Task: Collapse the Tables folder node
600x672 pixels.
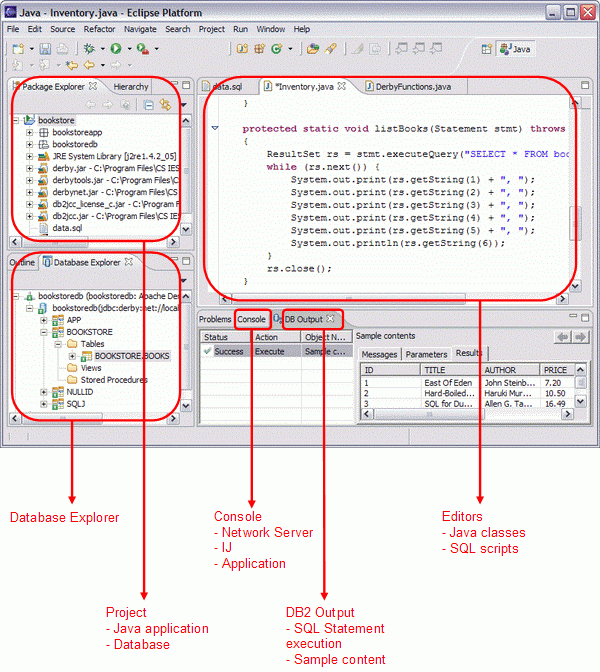Action: point(58,344)
